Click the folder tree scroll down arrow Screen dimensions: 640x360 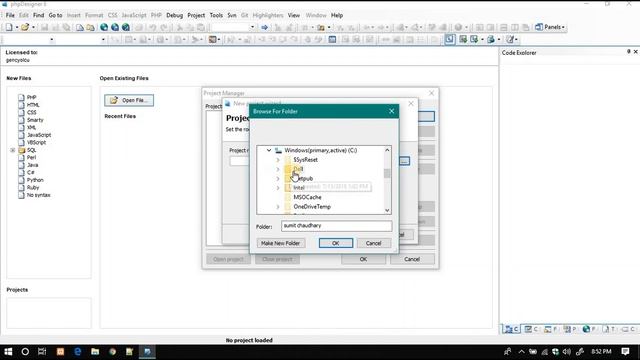pyautogui.click(x=387, y=210)
